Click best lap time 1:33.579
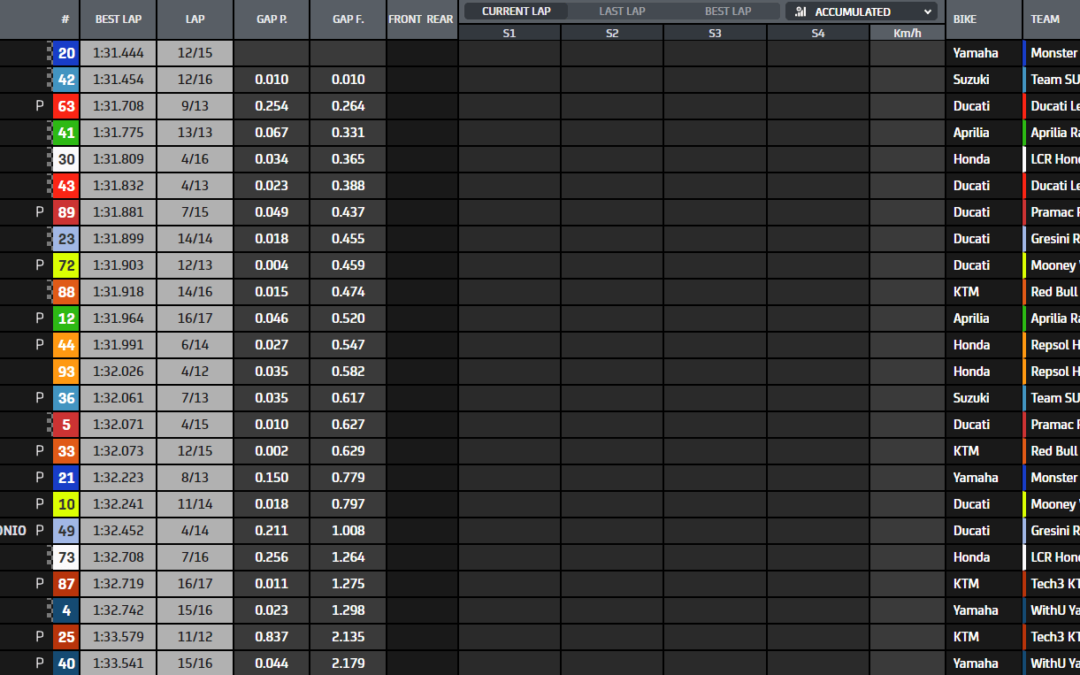 tap(118, 636)
